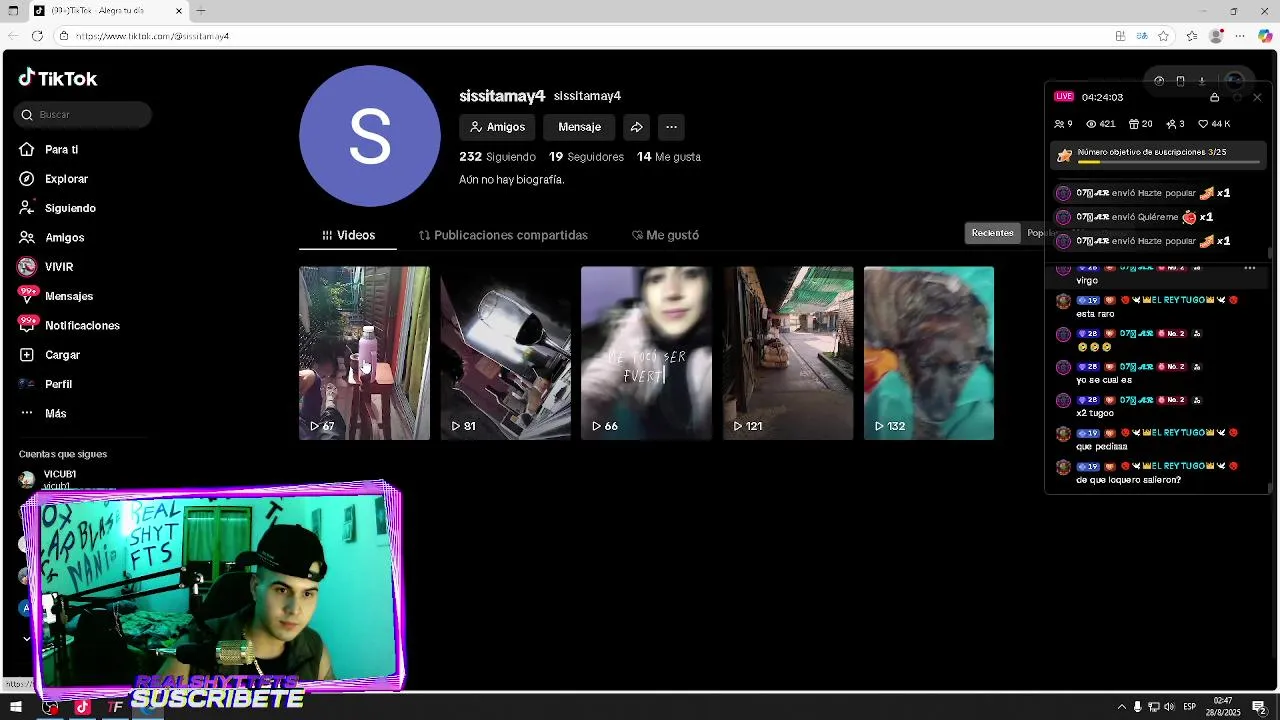
Task: Select the Videos tab
Action: coord(348,236)
